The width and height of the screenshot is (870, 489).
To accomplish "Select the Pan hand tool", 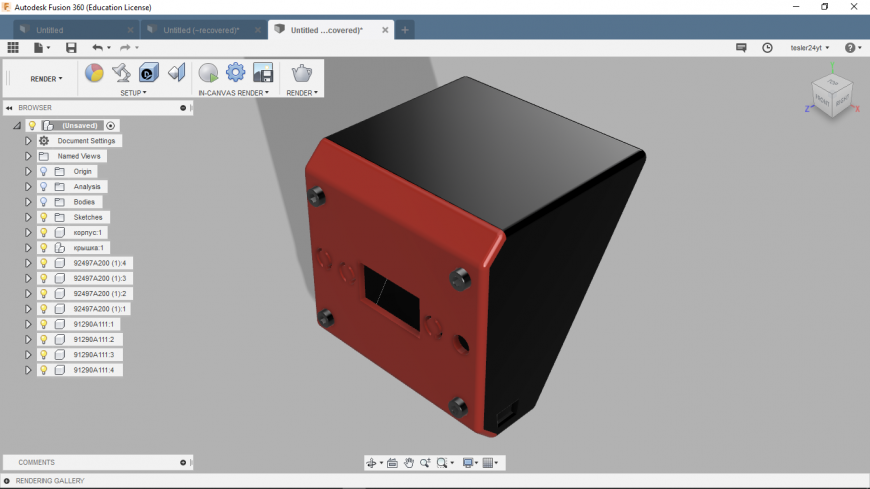I will point(409,463).
